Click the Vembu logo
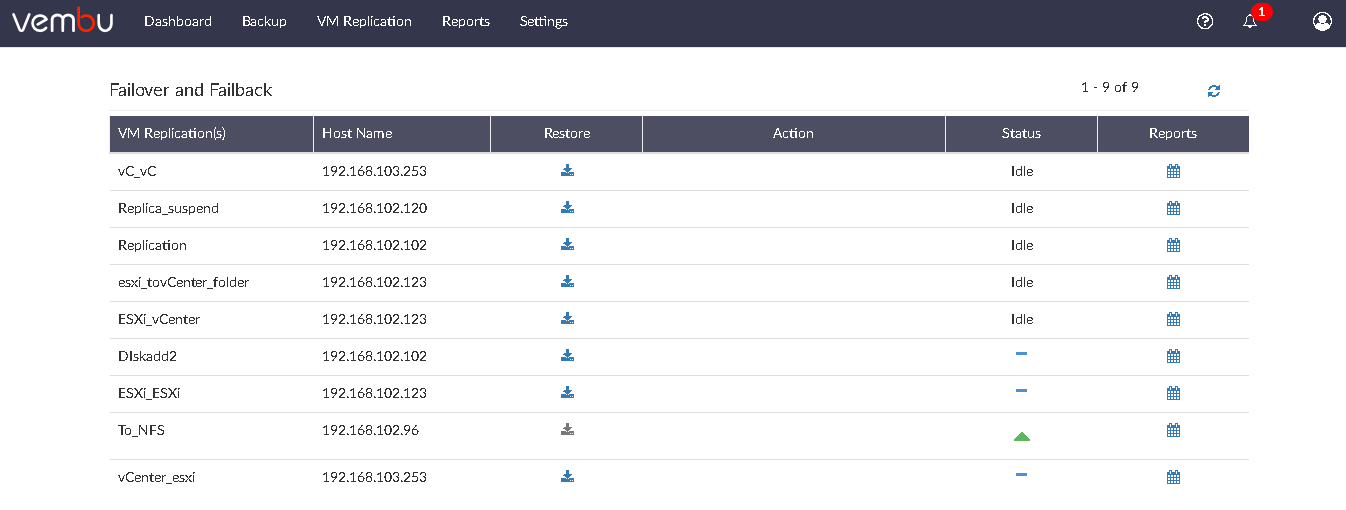 (62, 21)
